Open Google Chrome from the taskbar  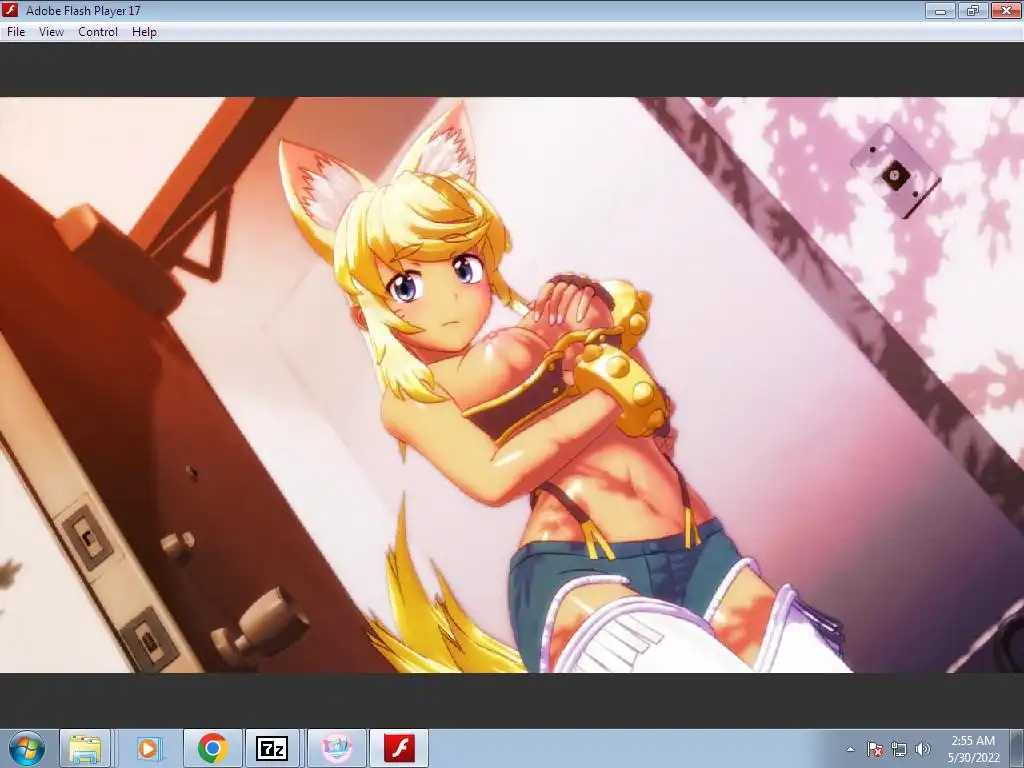pyautogui.click(x=212, y=748)
